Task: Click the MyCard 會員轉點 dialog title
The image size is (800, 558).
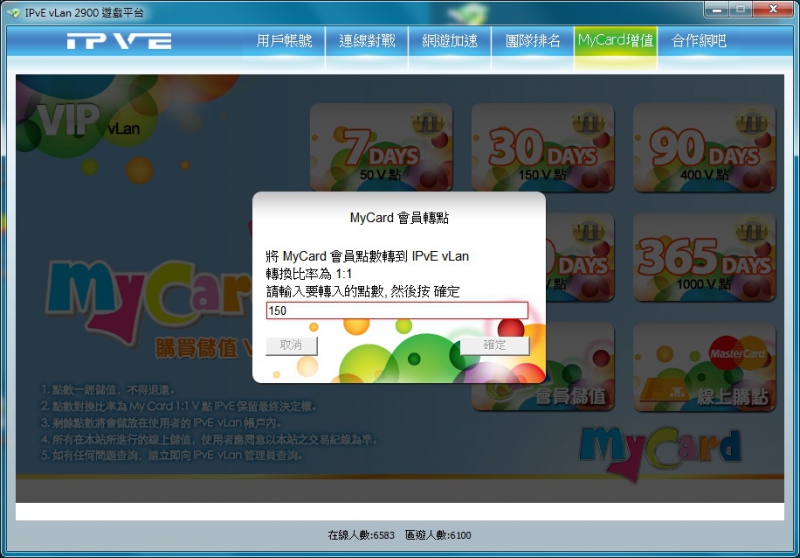Action: pyautogui.click(x=399, y=218)
